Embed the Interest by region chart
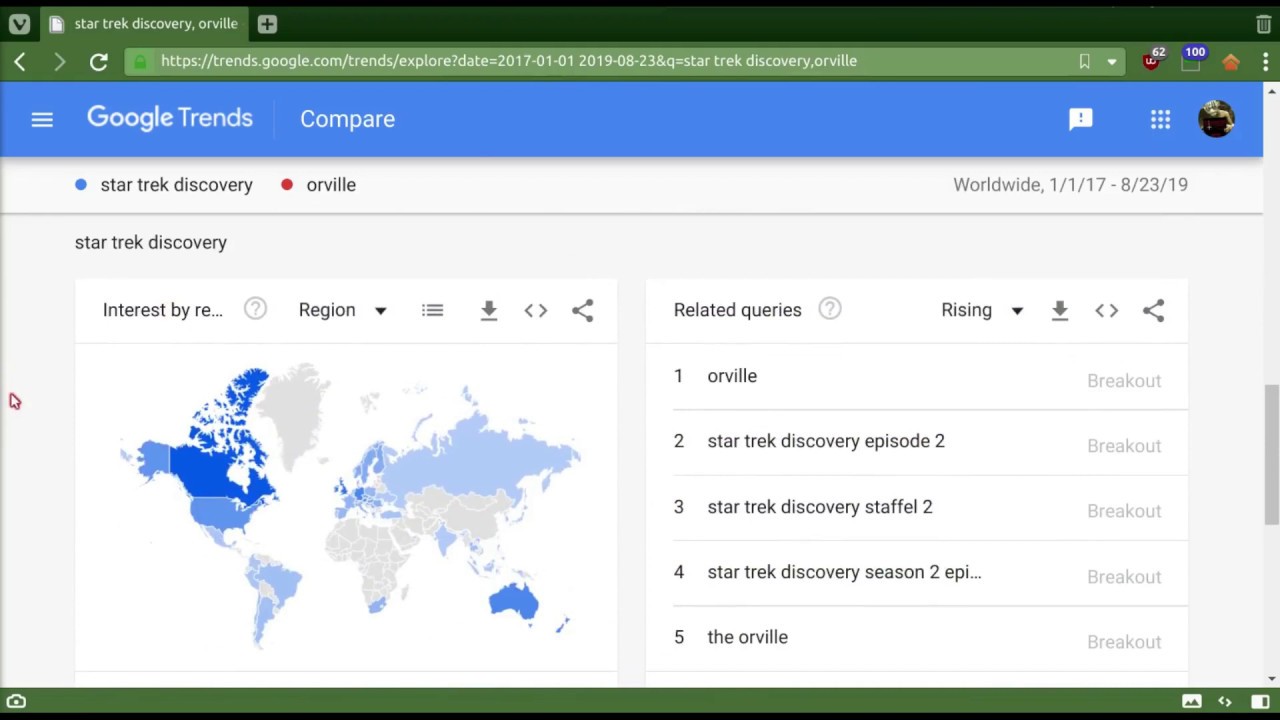The width and height of the screenshot is (1280, 720). (x=536, y=310)
